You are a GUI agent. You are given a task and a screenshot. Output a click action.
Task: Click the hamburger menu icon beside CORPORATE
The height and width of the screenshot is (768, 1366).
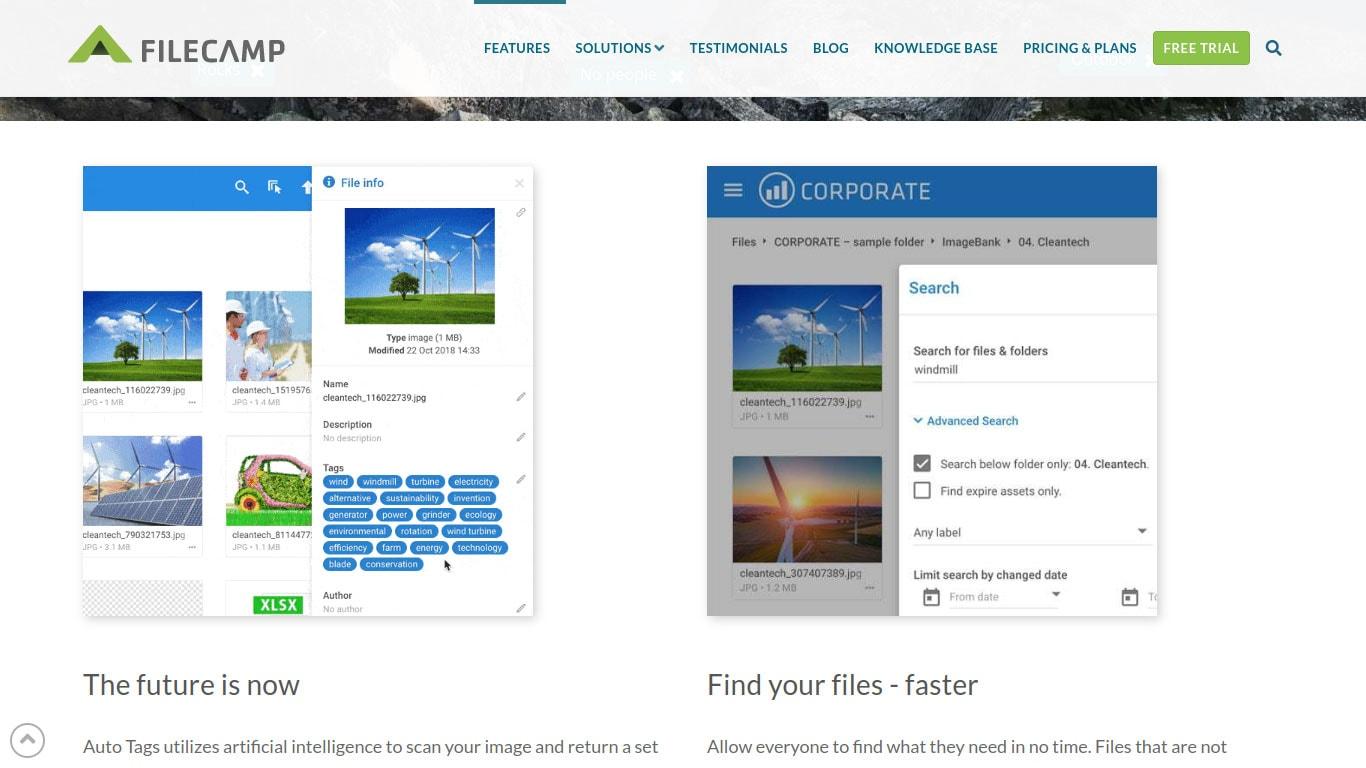(733, 190)
